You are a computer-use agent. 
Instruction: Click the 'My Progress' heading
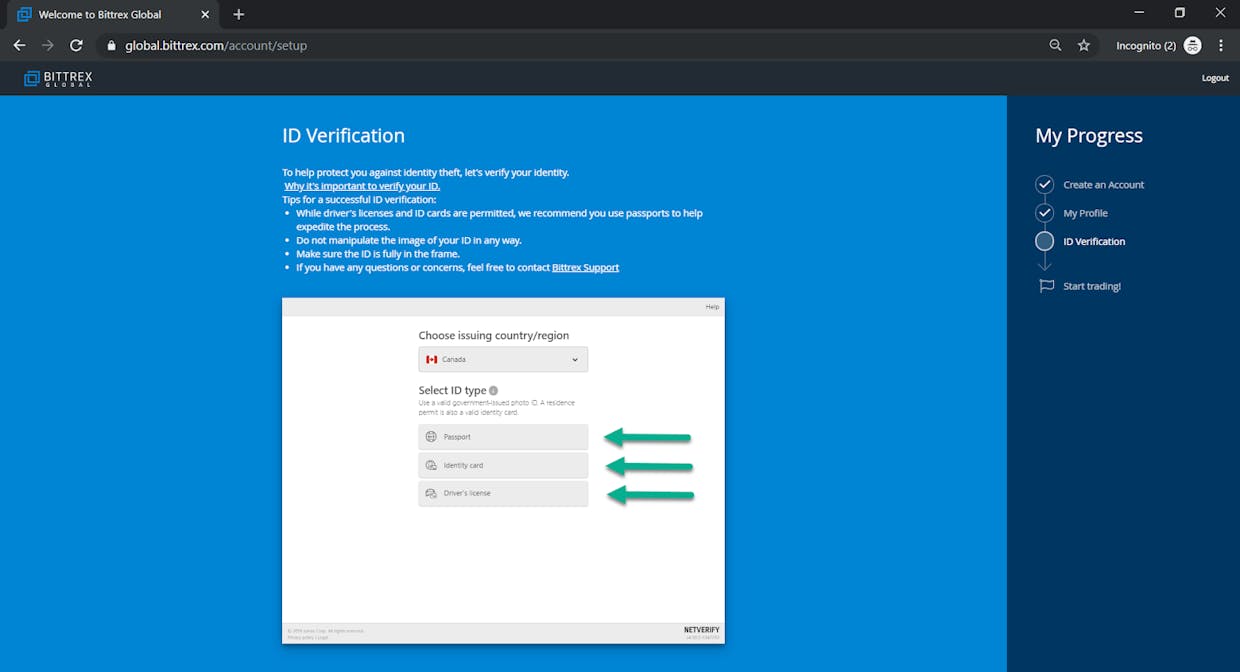click(1089, 136)
